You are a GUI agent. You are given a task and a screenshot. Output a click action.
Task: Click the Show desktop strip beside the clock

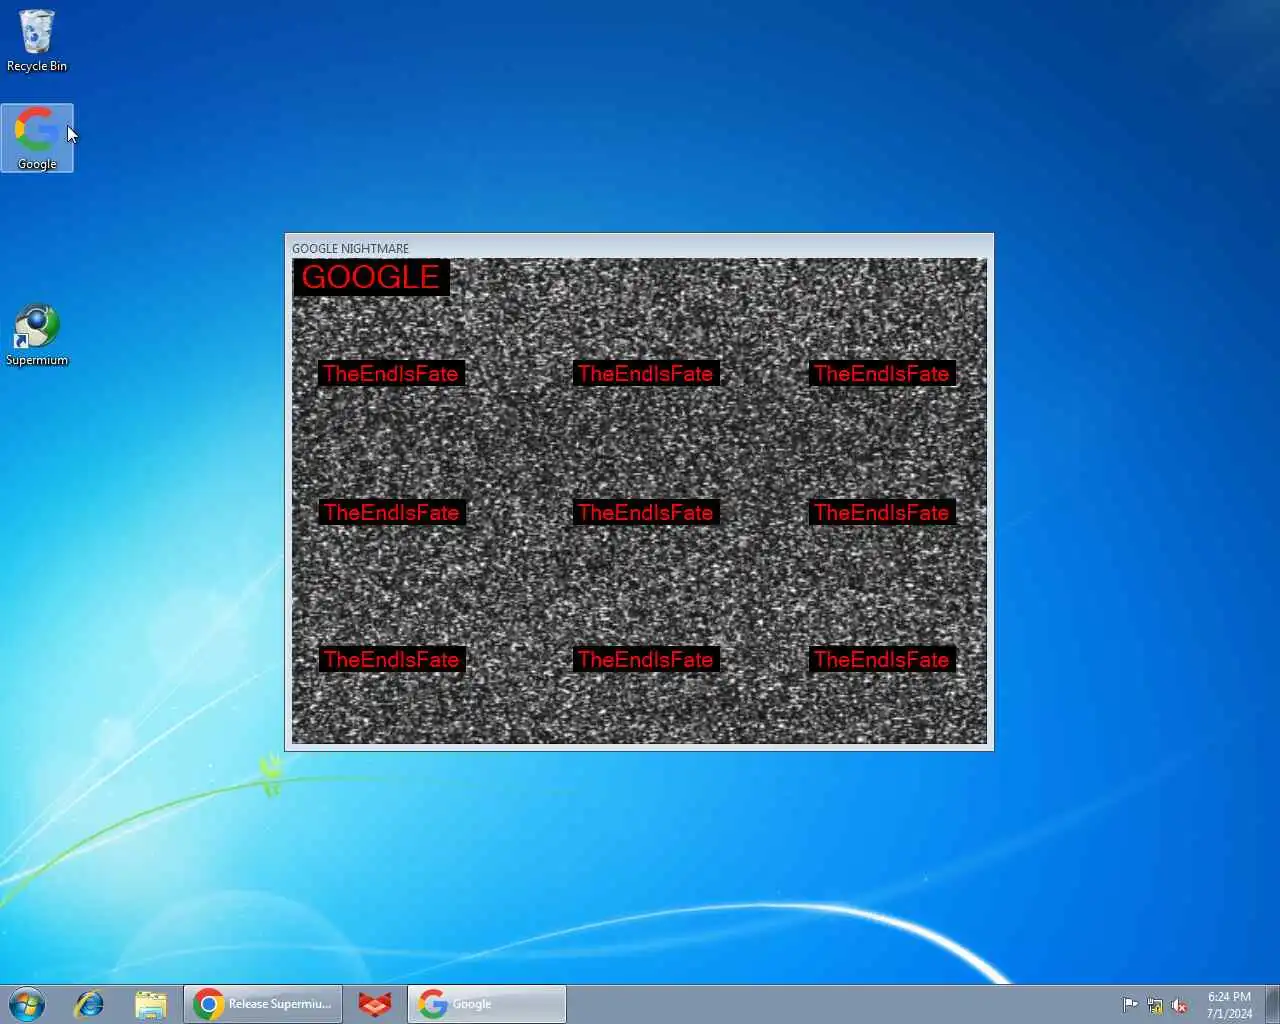1272,1004
